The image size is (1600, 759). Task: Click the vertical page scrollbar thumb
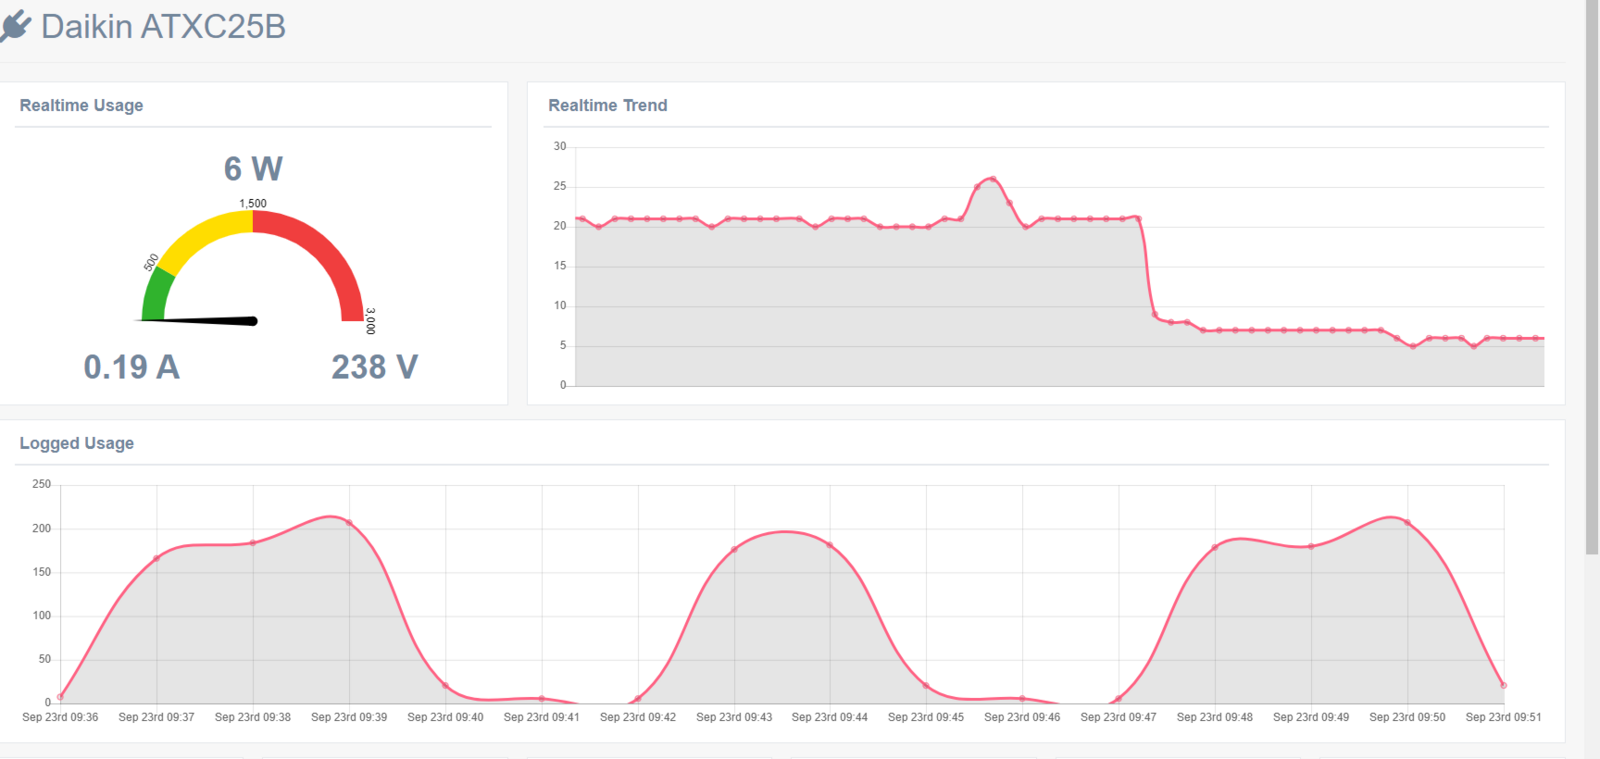pos(1592,277)
